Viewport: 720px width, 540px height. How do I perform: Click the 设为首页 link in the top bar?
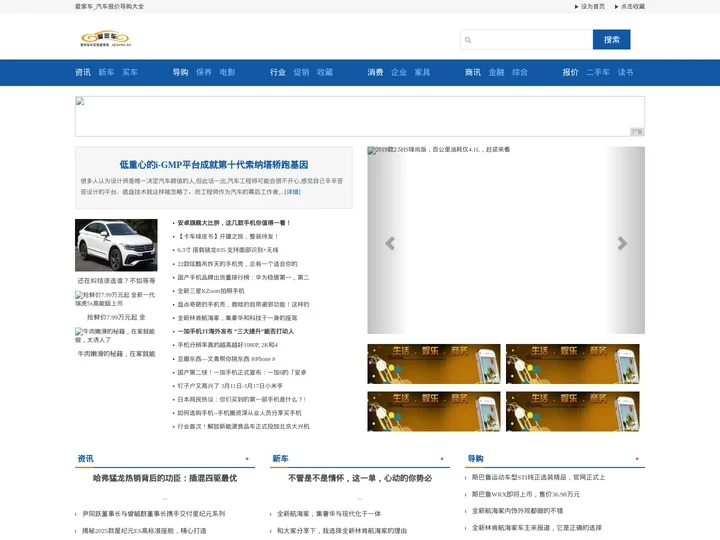click(x=593, y=6)
